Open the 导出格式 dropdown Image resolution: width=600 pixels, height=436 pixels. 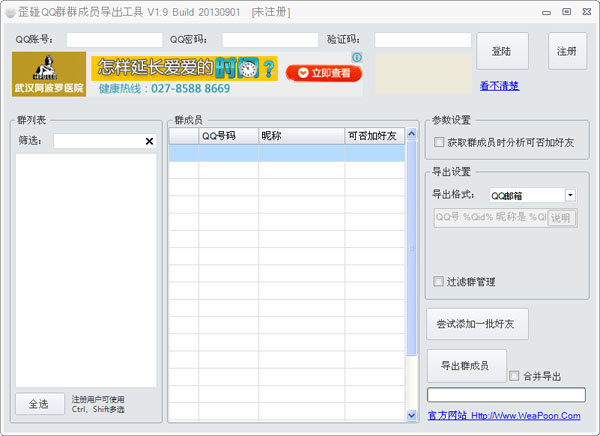pyautogui.click(x=570, y=195)
